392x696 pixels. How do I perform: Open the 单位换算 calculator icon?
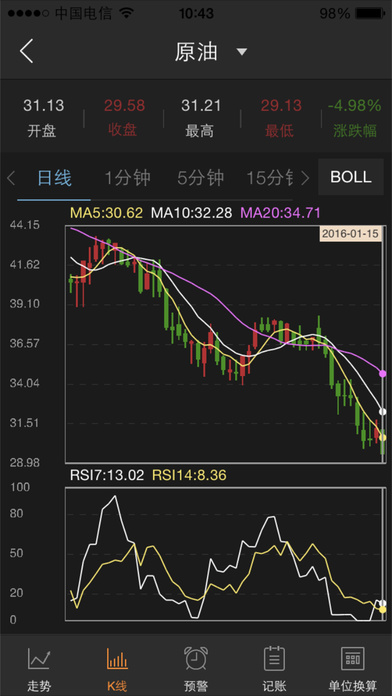(x=352, y=658)
